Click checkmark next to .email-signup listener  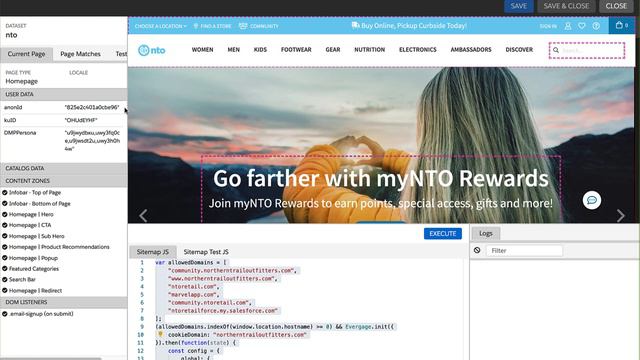pyautogui.click(x=5, y=314)
